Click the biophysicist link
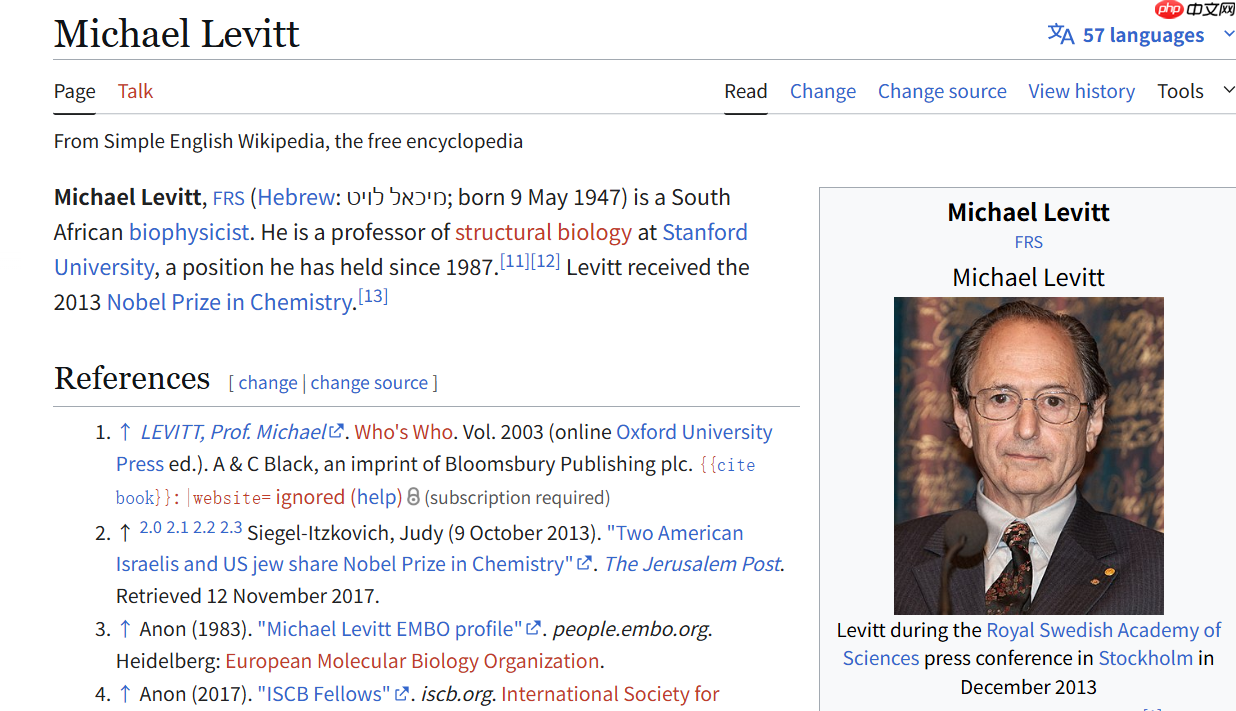The image size is (1236, 711). tap(189, 232)
